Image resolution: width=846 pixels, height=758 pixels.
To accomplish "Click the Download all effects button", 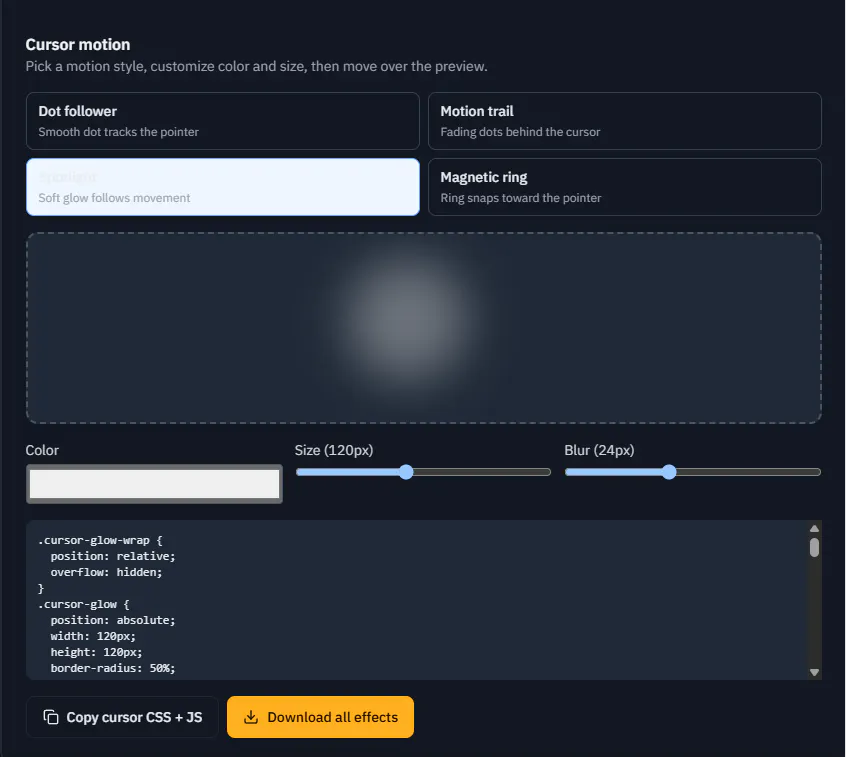I will coord(320,716).
